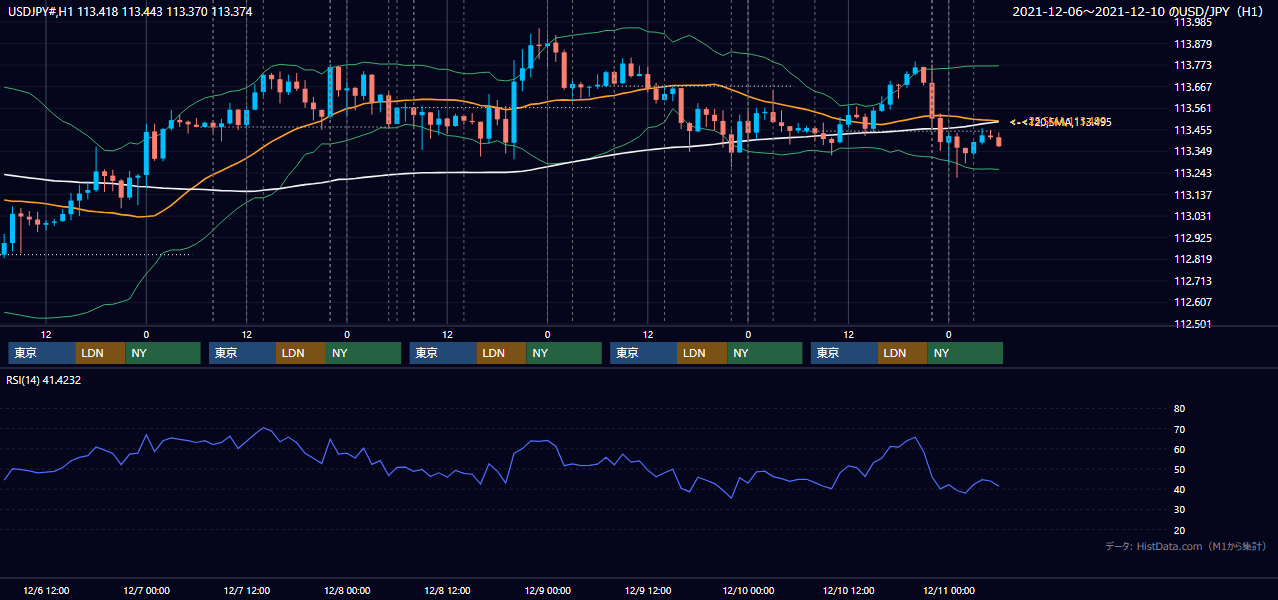Click the first 東京 session box (12/6)

42,353
